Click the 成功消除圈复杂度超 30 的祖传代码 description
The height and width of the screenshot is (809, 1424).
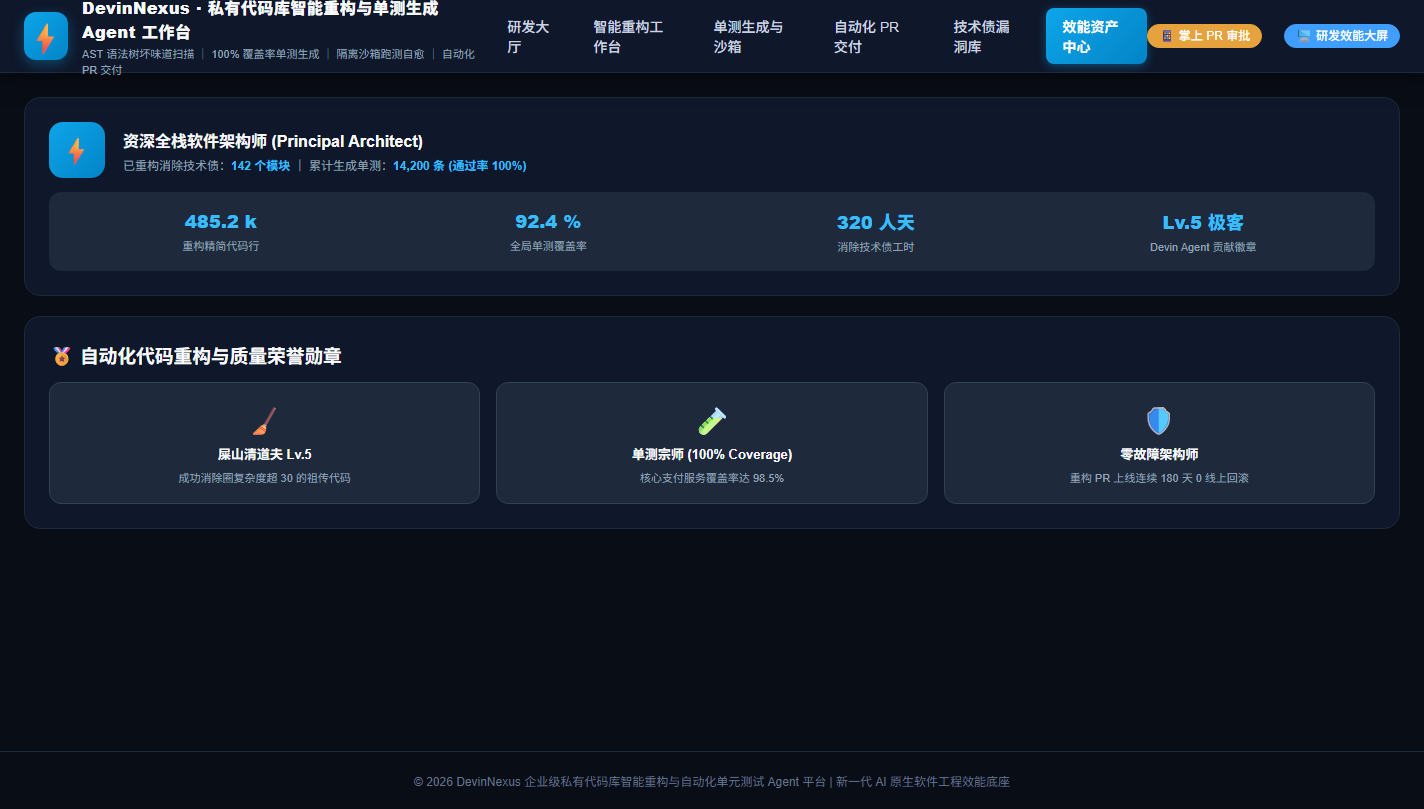264,478
